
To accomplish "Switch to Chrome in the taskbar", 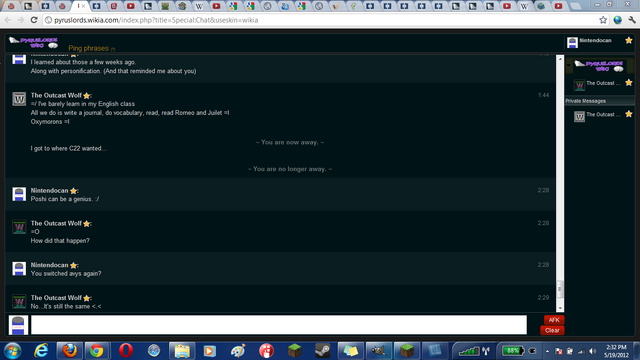I will pos(97,351).
